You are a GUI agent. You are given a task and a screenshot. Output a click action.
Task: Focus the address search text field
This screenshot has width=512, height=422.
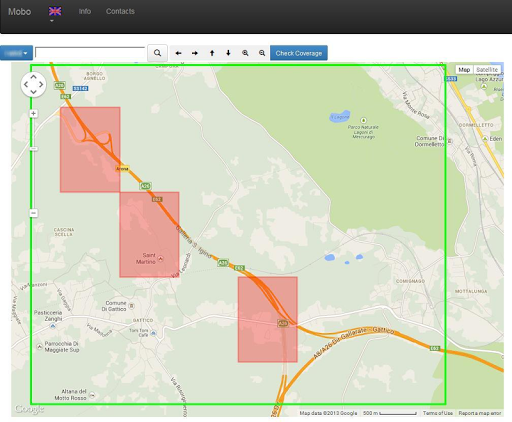pos(90,53)
